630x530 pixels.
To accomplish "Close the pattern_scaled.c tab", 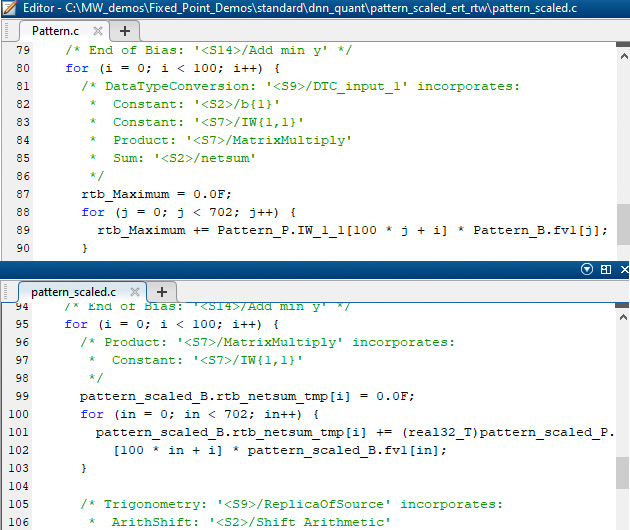I will [x=134, y=291].
